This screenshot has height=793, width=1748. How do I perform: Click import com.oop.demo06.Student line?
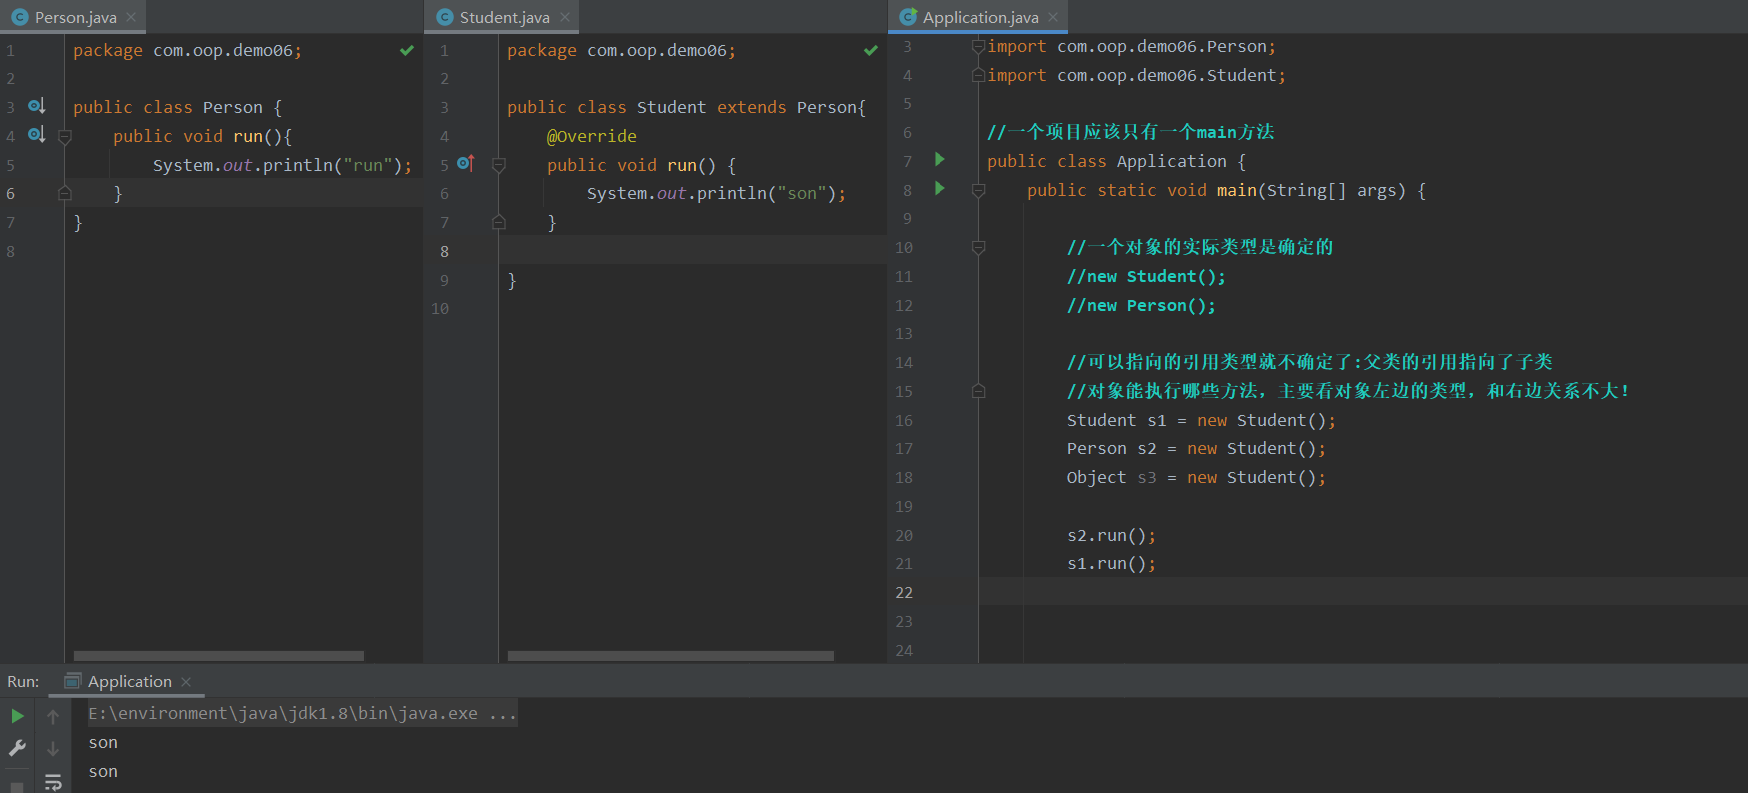pos(1136,75)
